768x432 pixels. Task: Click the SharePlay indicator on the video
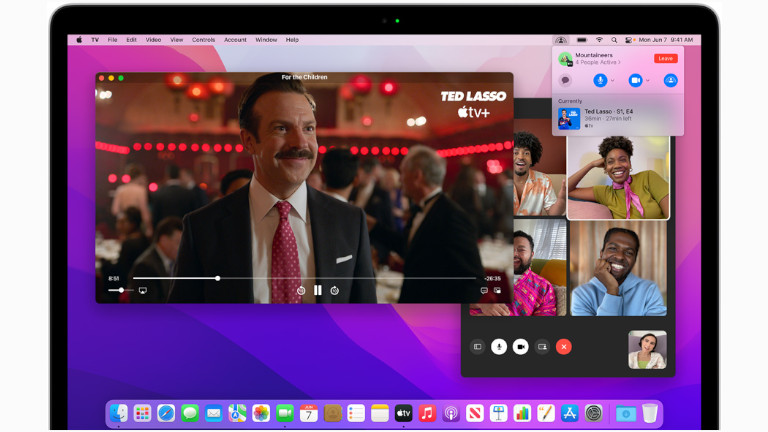[106, 95]
